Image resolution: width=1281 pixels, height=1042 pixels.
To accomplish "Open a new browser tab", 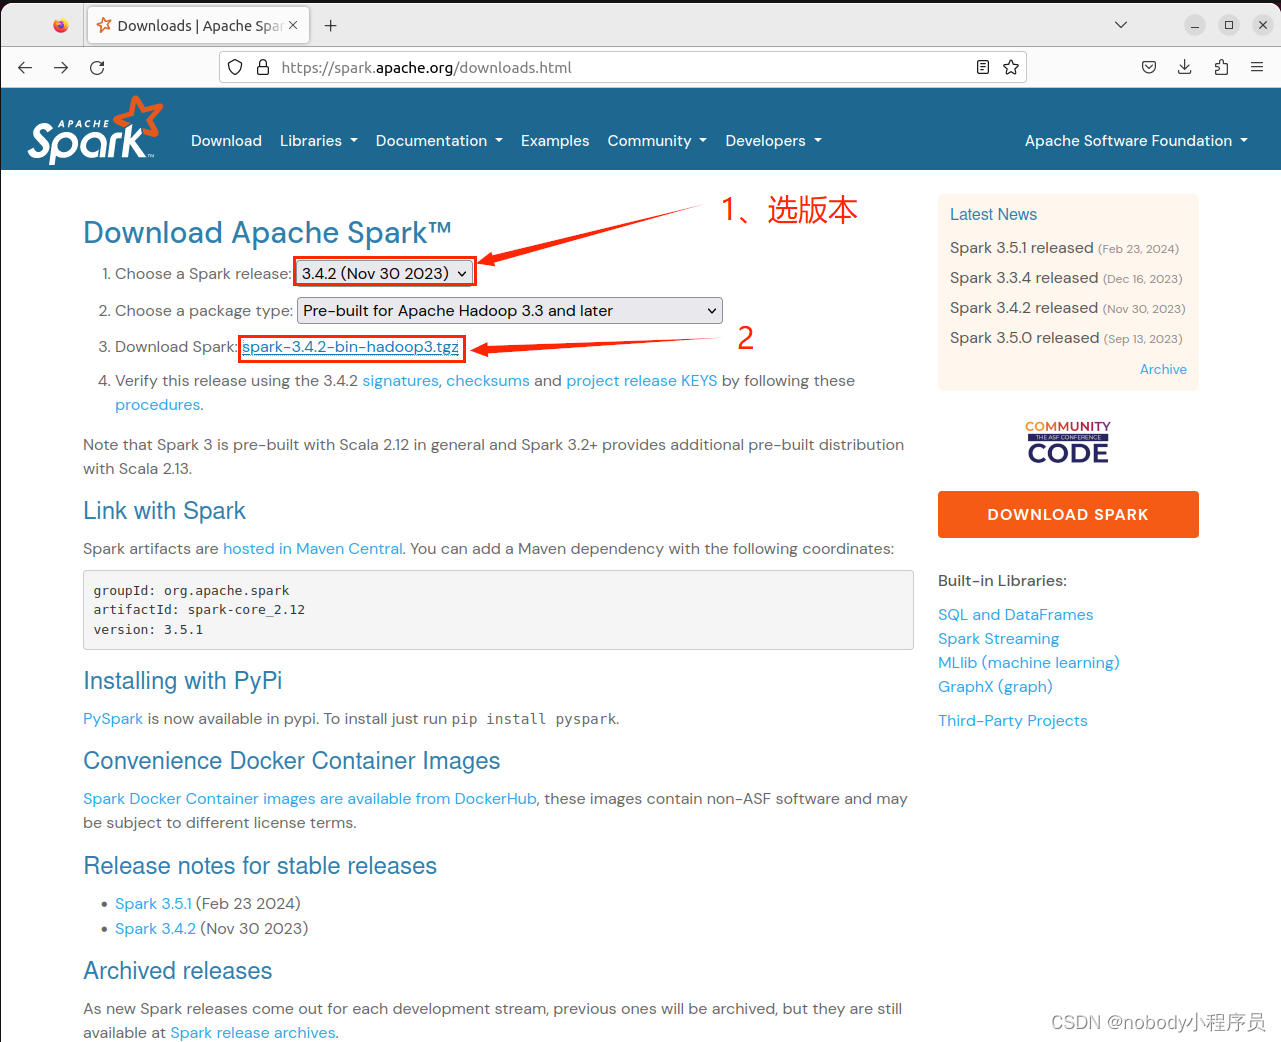I will 331,25.
